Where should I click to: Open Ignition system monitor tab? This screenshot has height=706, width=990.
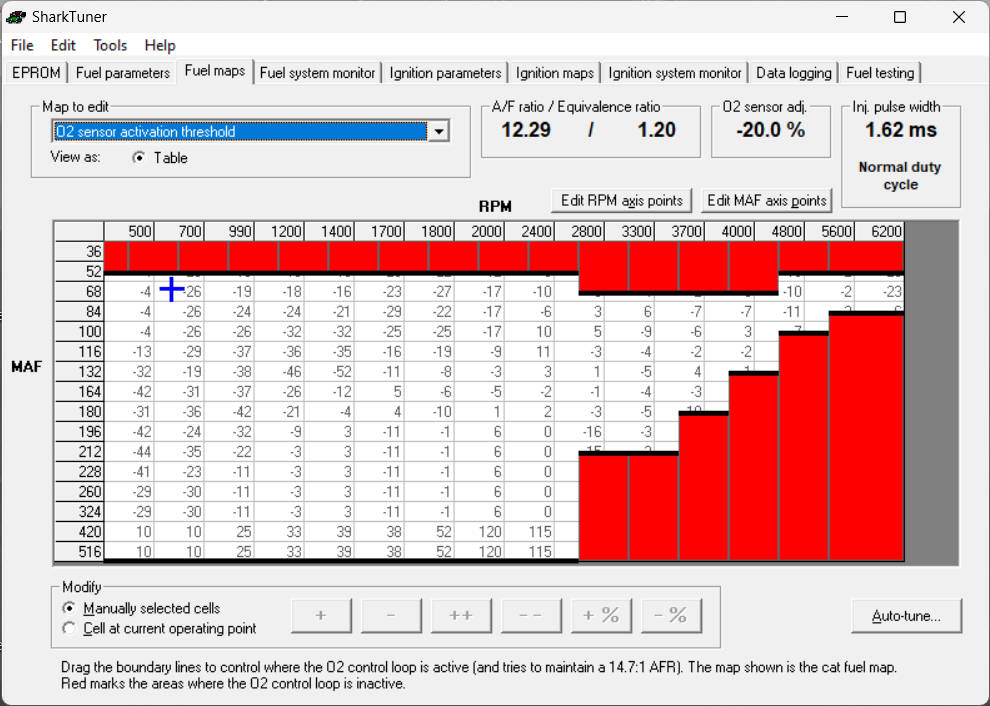pyautogui.click(x=674, y=73)
